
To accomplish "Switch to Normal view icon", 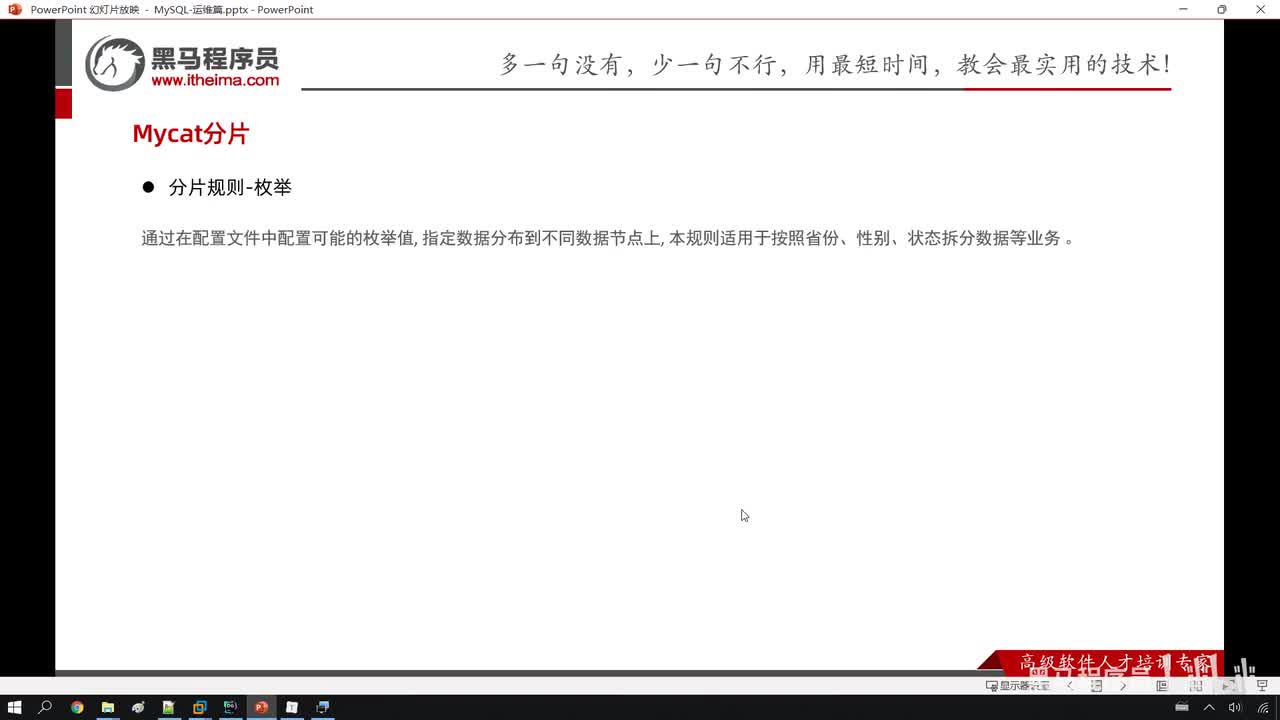I will (x=1162, y=686).
